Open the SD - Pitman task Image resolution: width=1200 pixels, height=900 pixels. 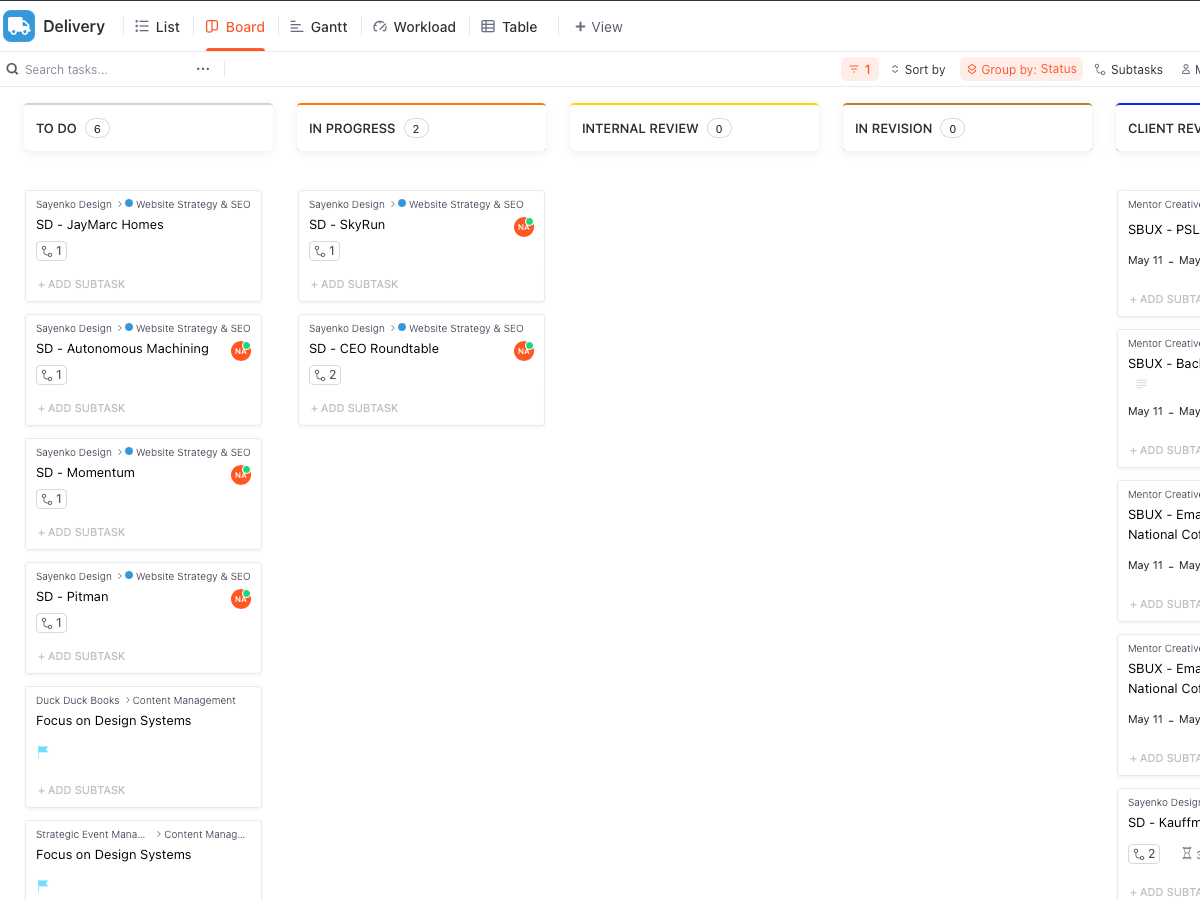(72, 597)
